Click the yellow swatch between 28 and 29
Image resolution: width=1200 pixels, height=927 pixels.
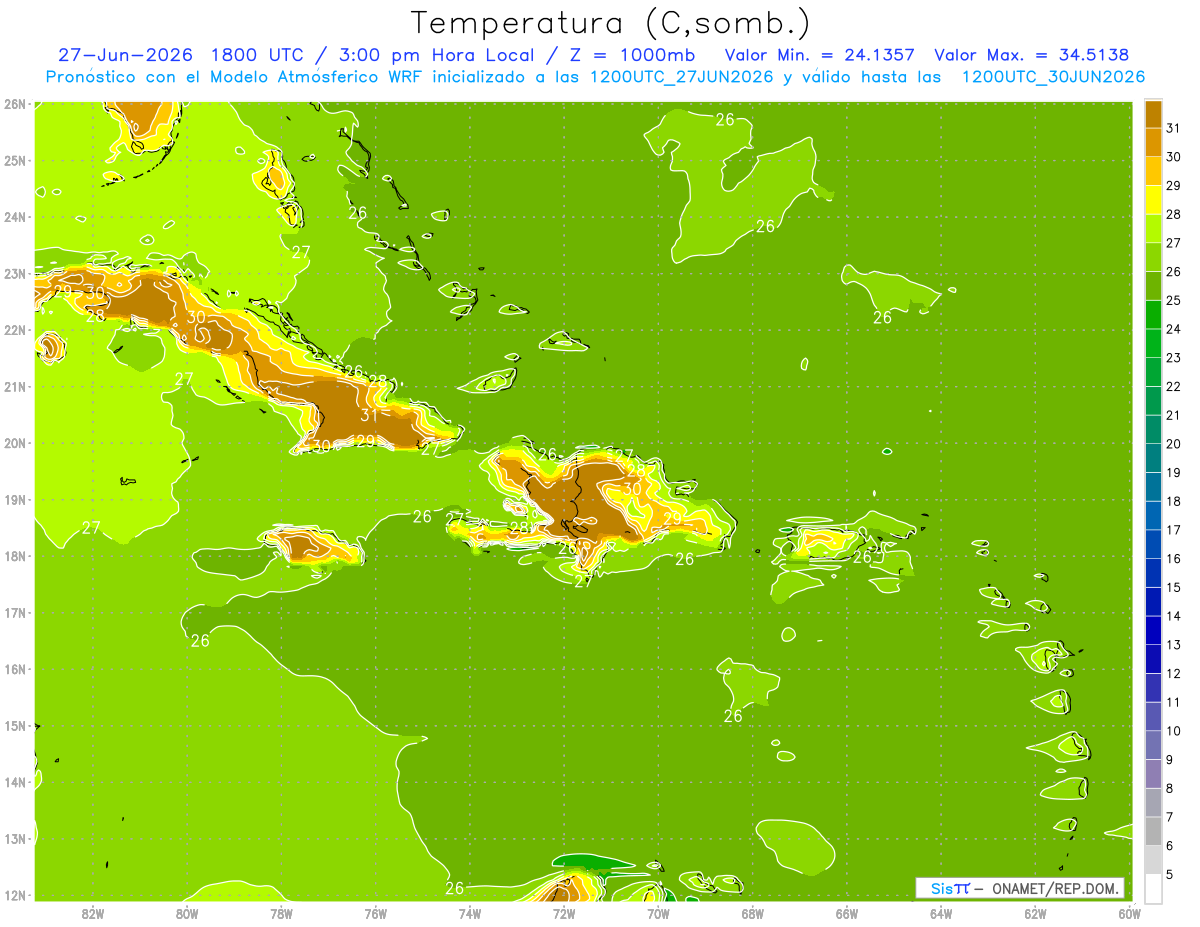click(1153, 199)
